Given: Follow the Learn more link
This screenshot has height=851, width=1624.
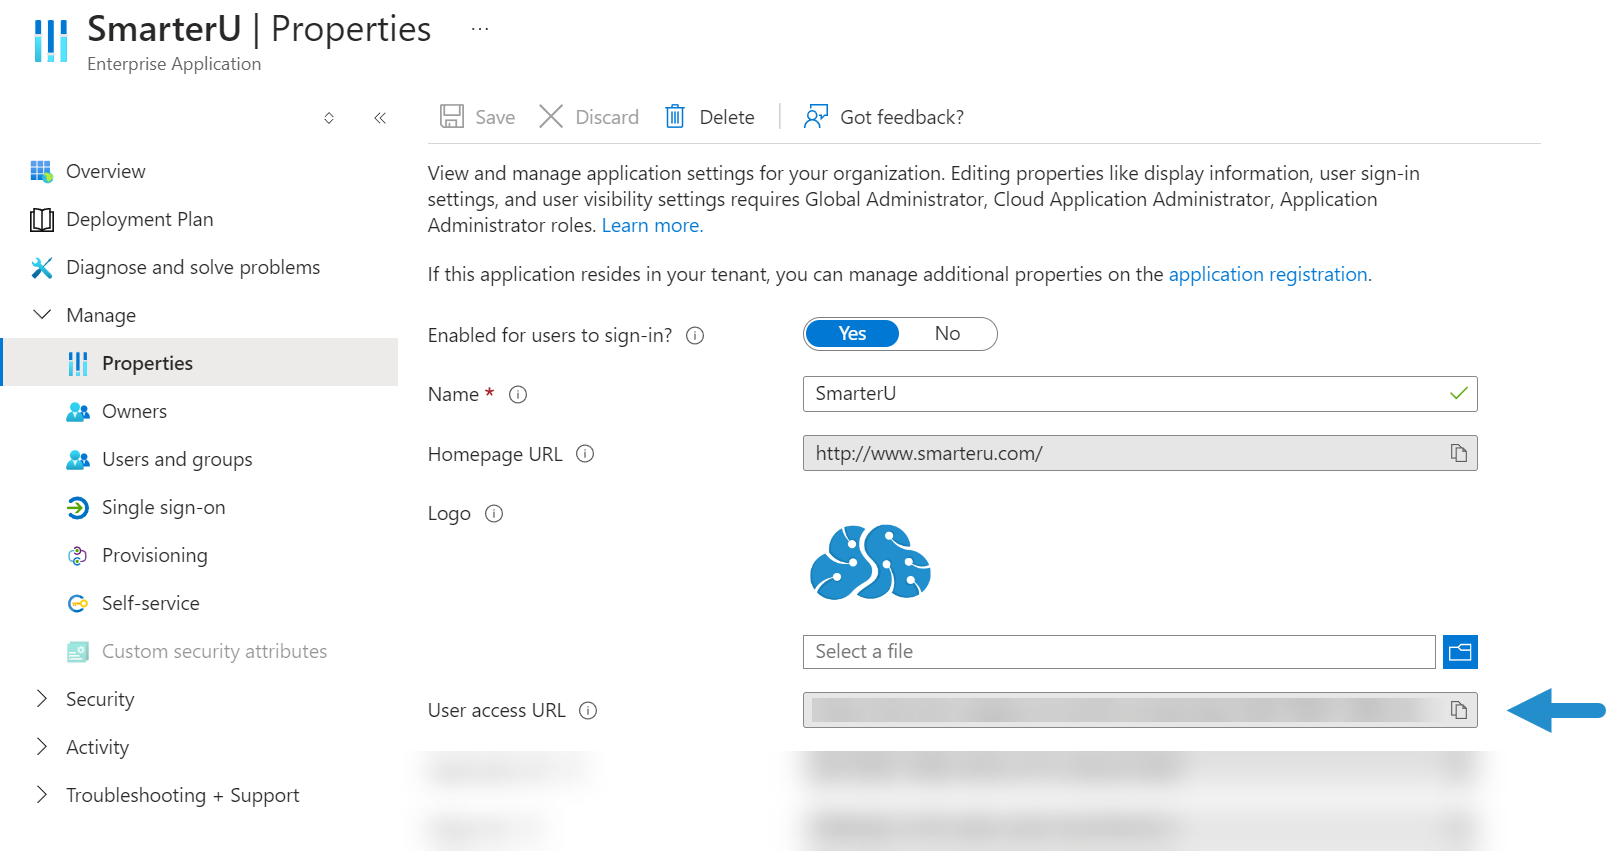Looking at the screenshot, I should pos(652,225).
